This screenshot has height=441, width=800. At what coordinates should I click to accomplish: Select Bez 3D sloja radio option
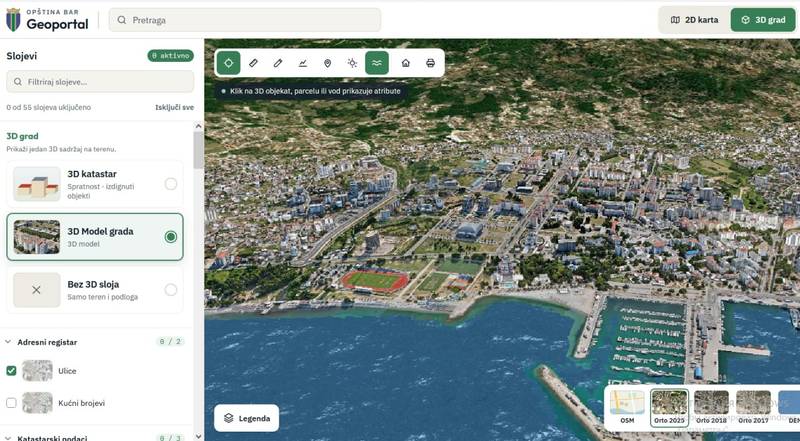171,290
